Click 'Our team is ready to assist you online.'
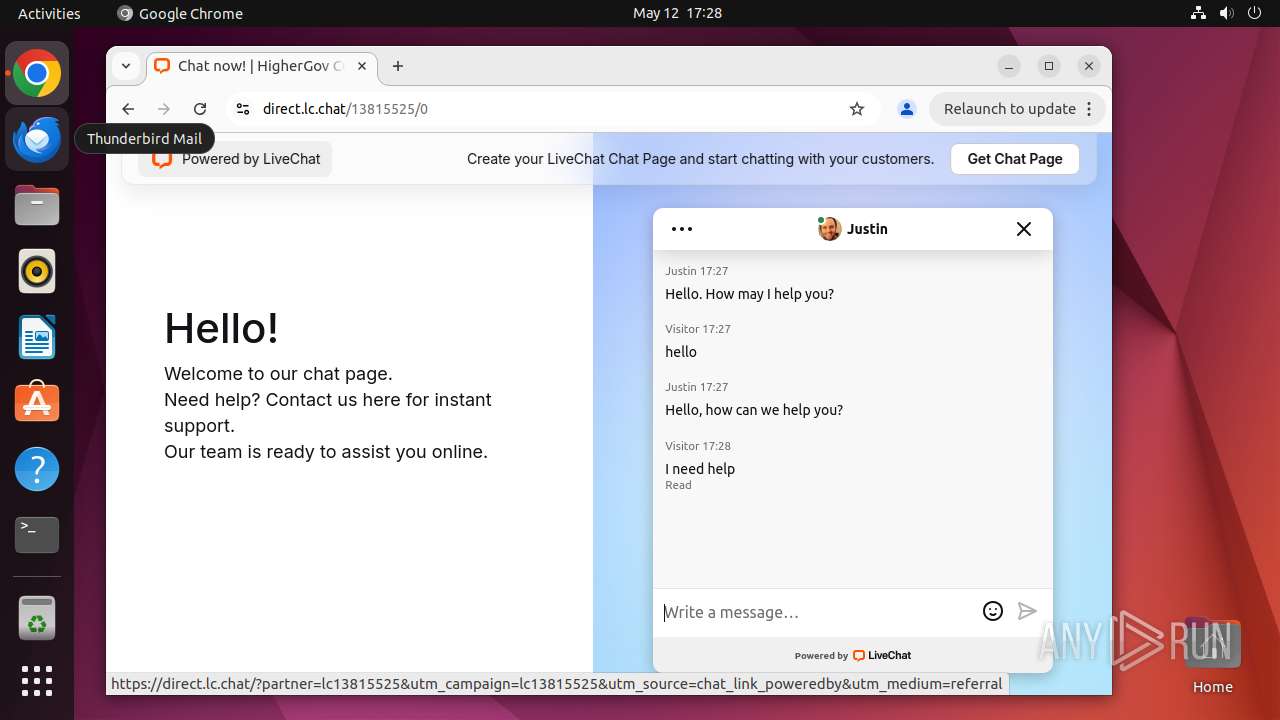1280x720 pixels. pyautogui.click(x=326, y=452)
